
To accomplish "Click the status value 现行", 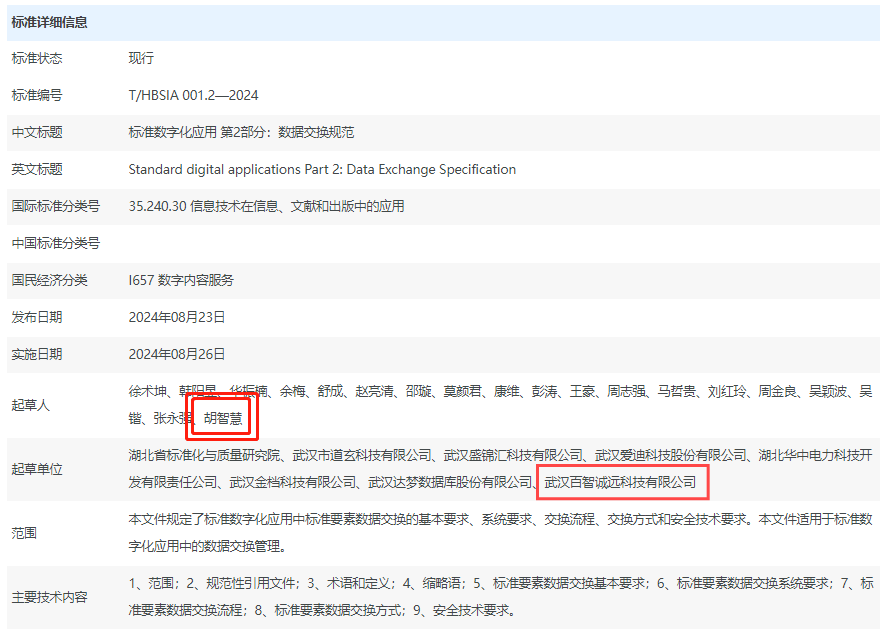I will (141, 58).
